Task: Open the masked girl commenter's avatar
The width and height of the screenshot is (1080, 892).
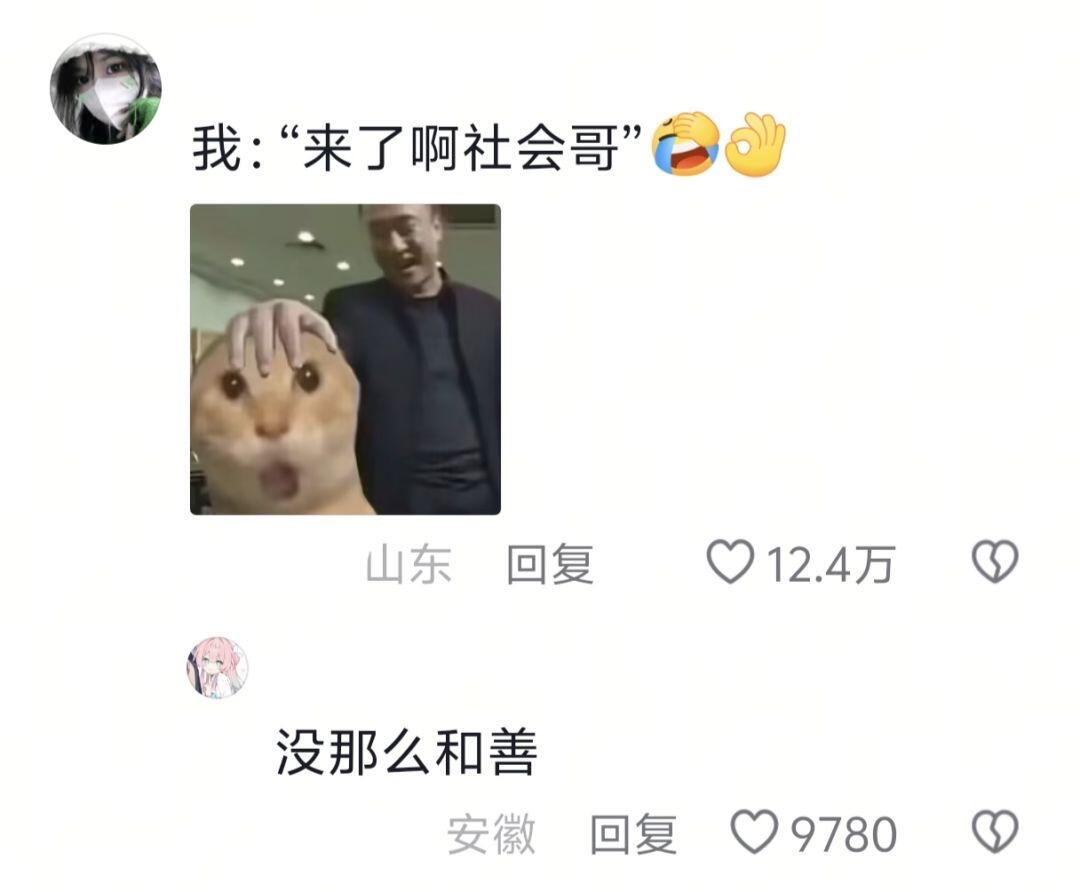Action: [106, 89]
